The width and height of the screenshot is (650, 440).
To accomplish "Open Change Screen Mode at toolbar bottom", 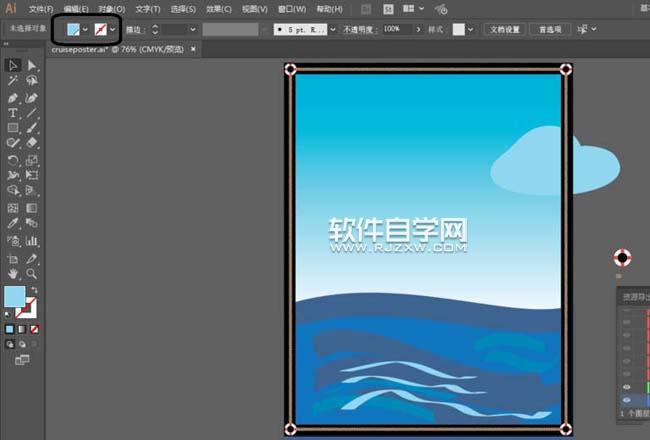I will pyautogui.click(x=22, y=360).
